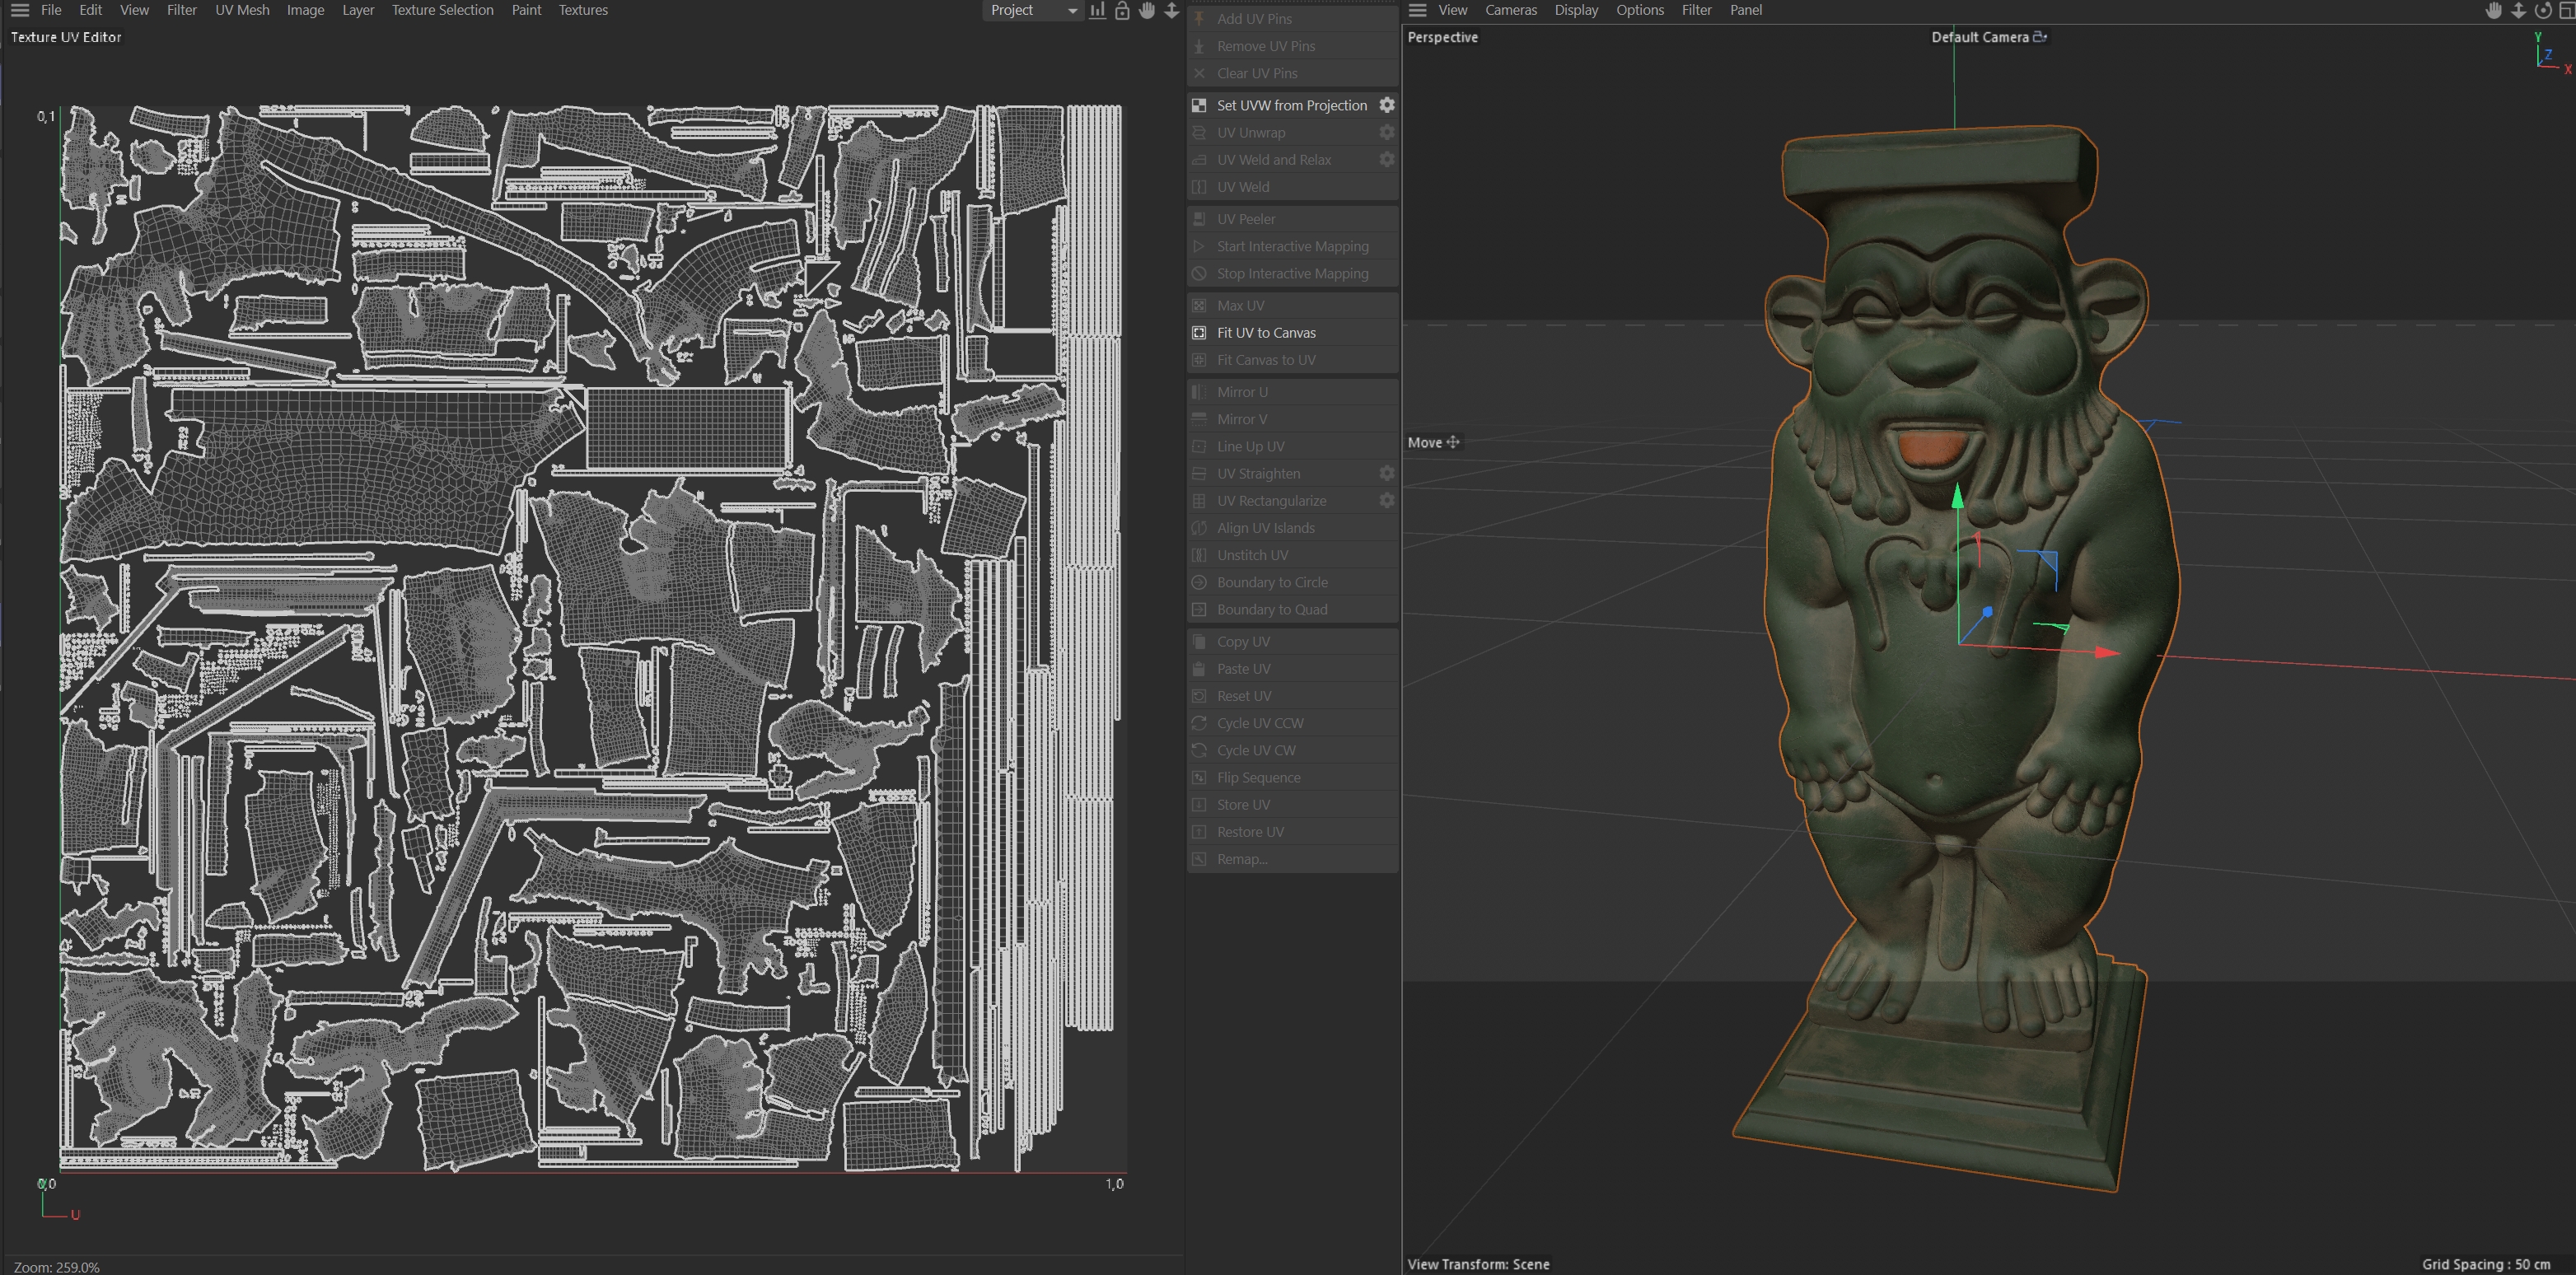Screen dimensions: 2576x1275
Task: Click the orbit camera icon in viewport
Action: [x=2543, y=10]
